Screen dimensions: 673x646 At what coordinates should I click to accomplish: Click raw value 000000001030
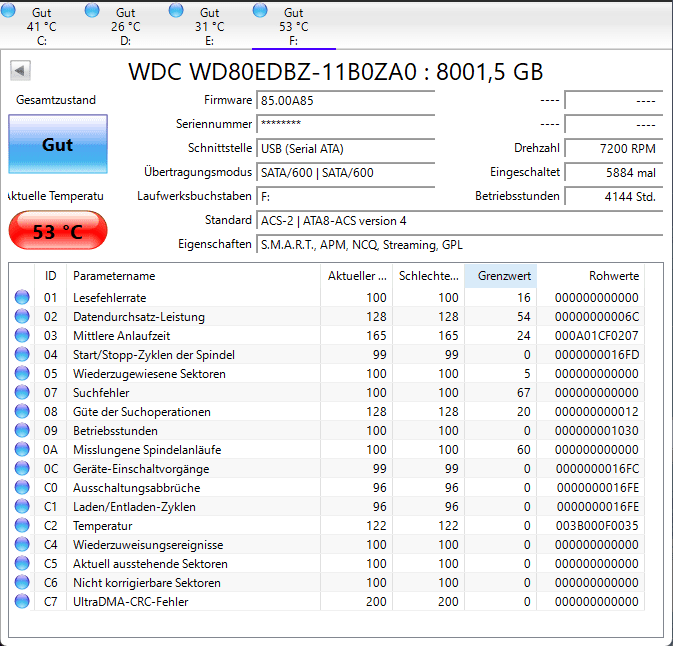pos(597,431)
